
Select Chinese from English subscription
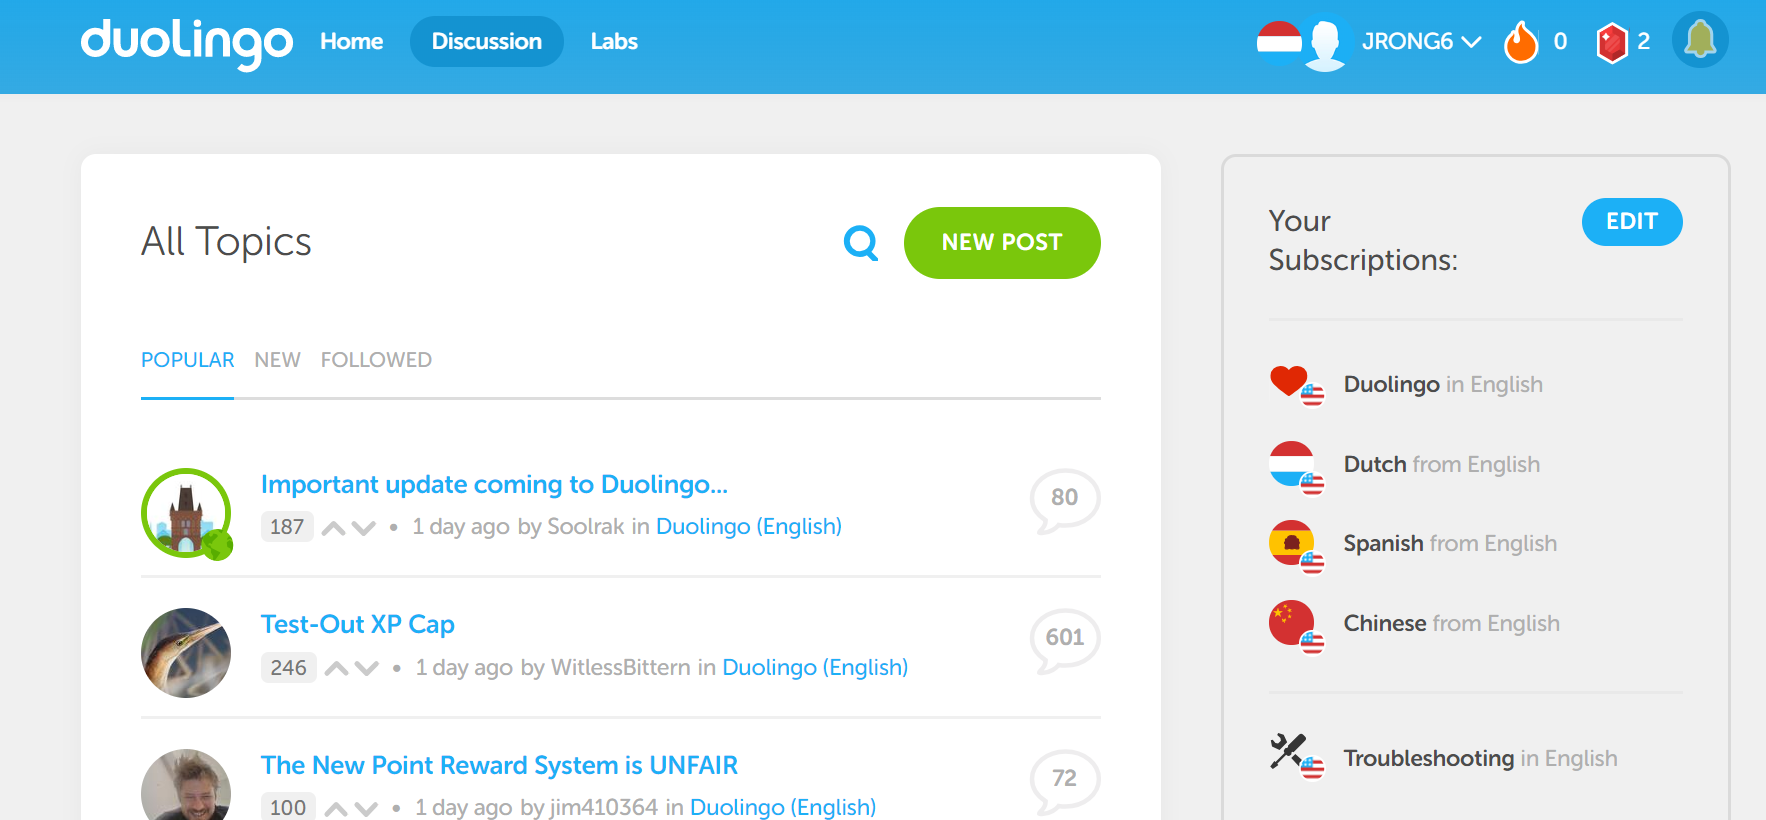point(1450,623)
